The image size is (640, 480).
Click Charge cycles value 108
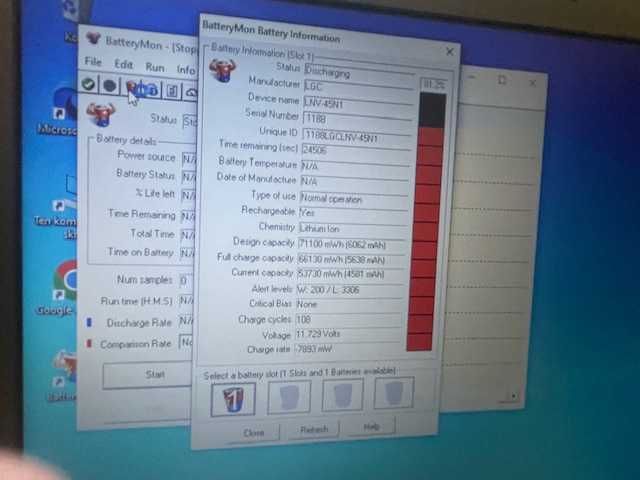[x=348, y=319]
